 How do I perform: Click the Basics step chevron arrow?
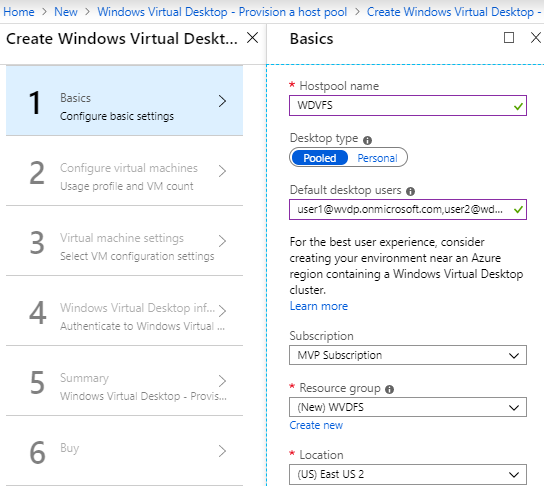(222, 101)
